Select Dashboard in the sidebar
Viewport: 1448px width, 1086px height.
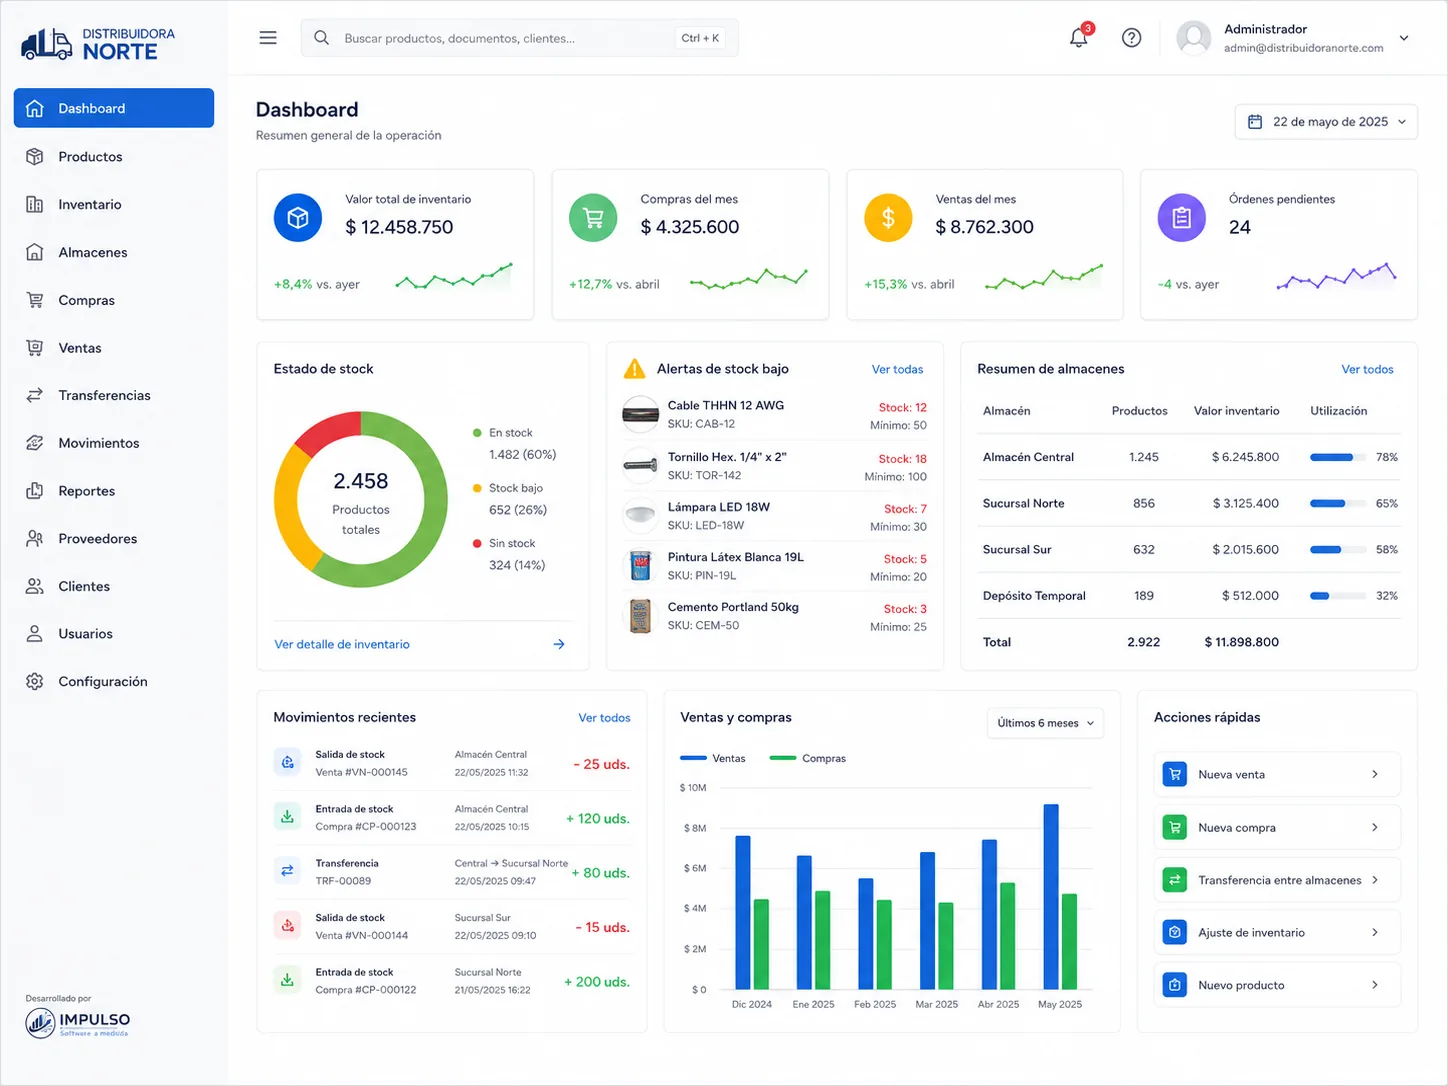[114, 108]
